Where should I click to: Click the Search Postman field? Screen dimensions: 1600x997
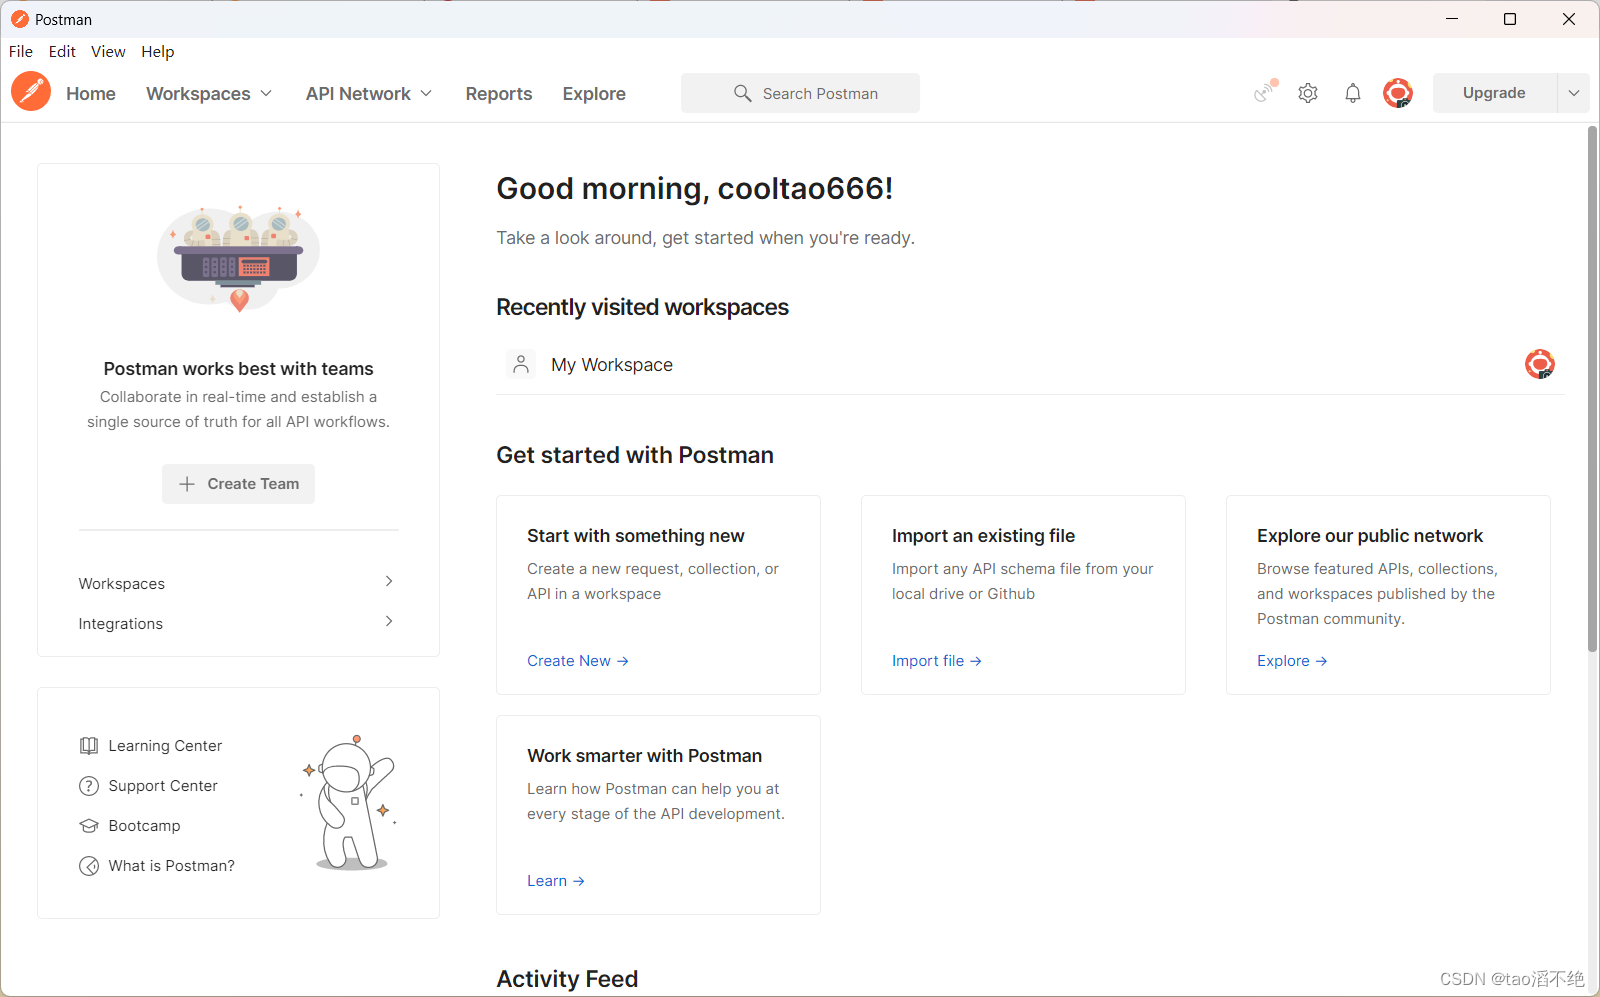(x=800, y=93)
